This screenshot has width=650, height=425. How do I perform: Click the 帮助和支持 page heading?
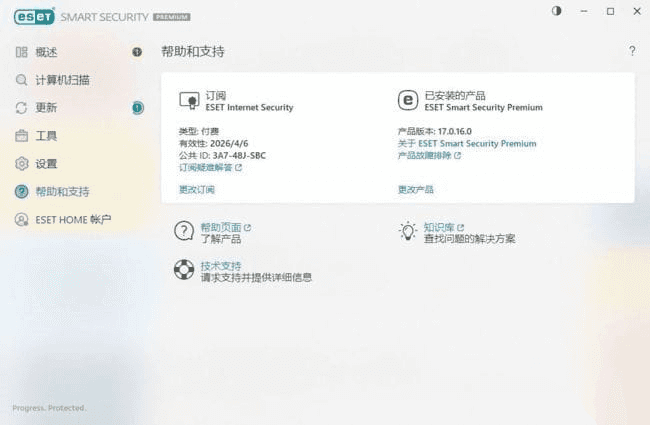click(x=193, y=51)
